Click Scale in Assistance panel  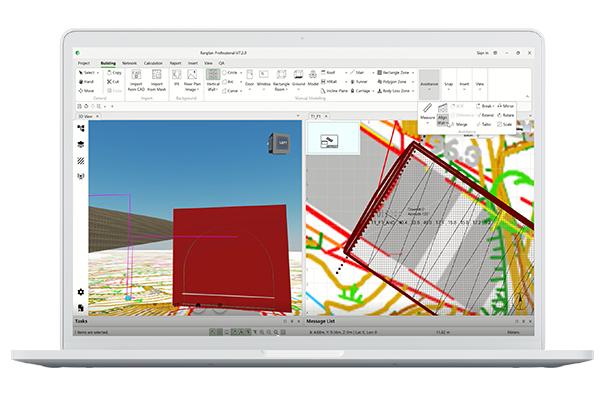click(x=505, y=124)
